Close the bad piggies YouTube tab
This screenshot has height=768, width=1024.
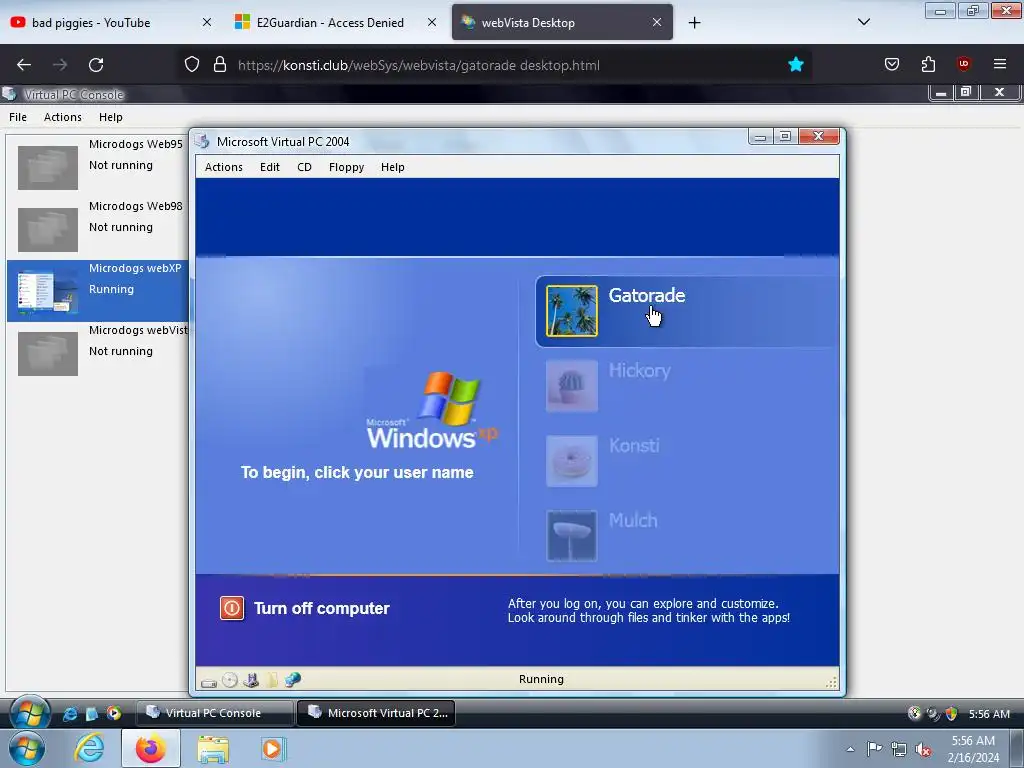point(206,22)
